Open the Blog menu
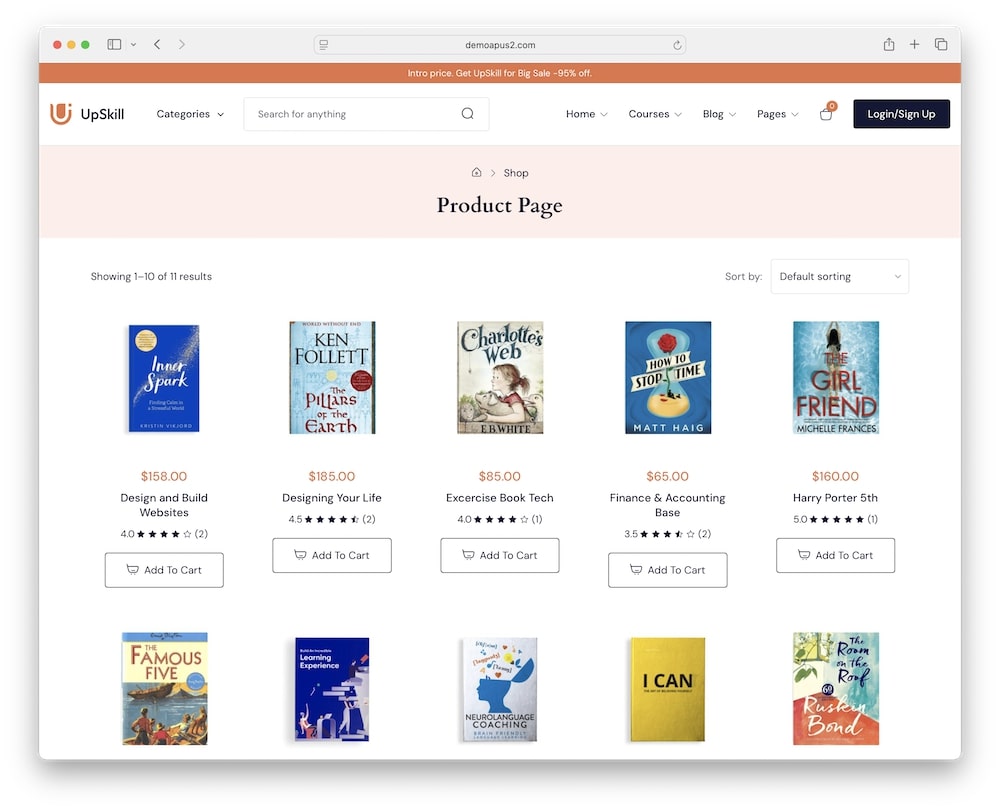1000x811 pixels. 719,113
